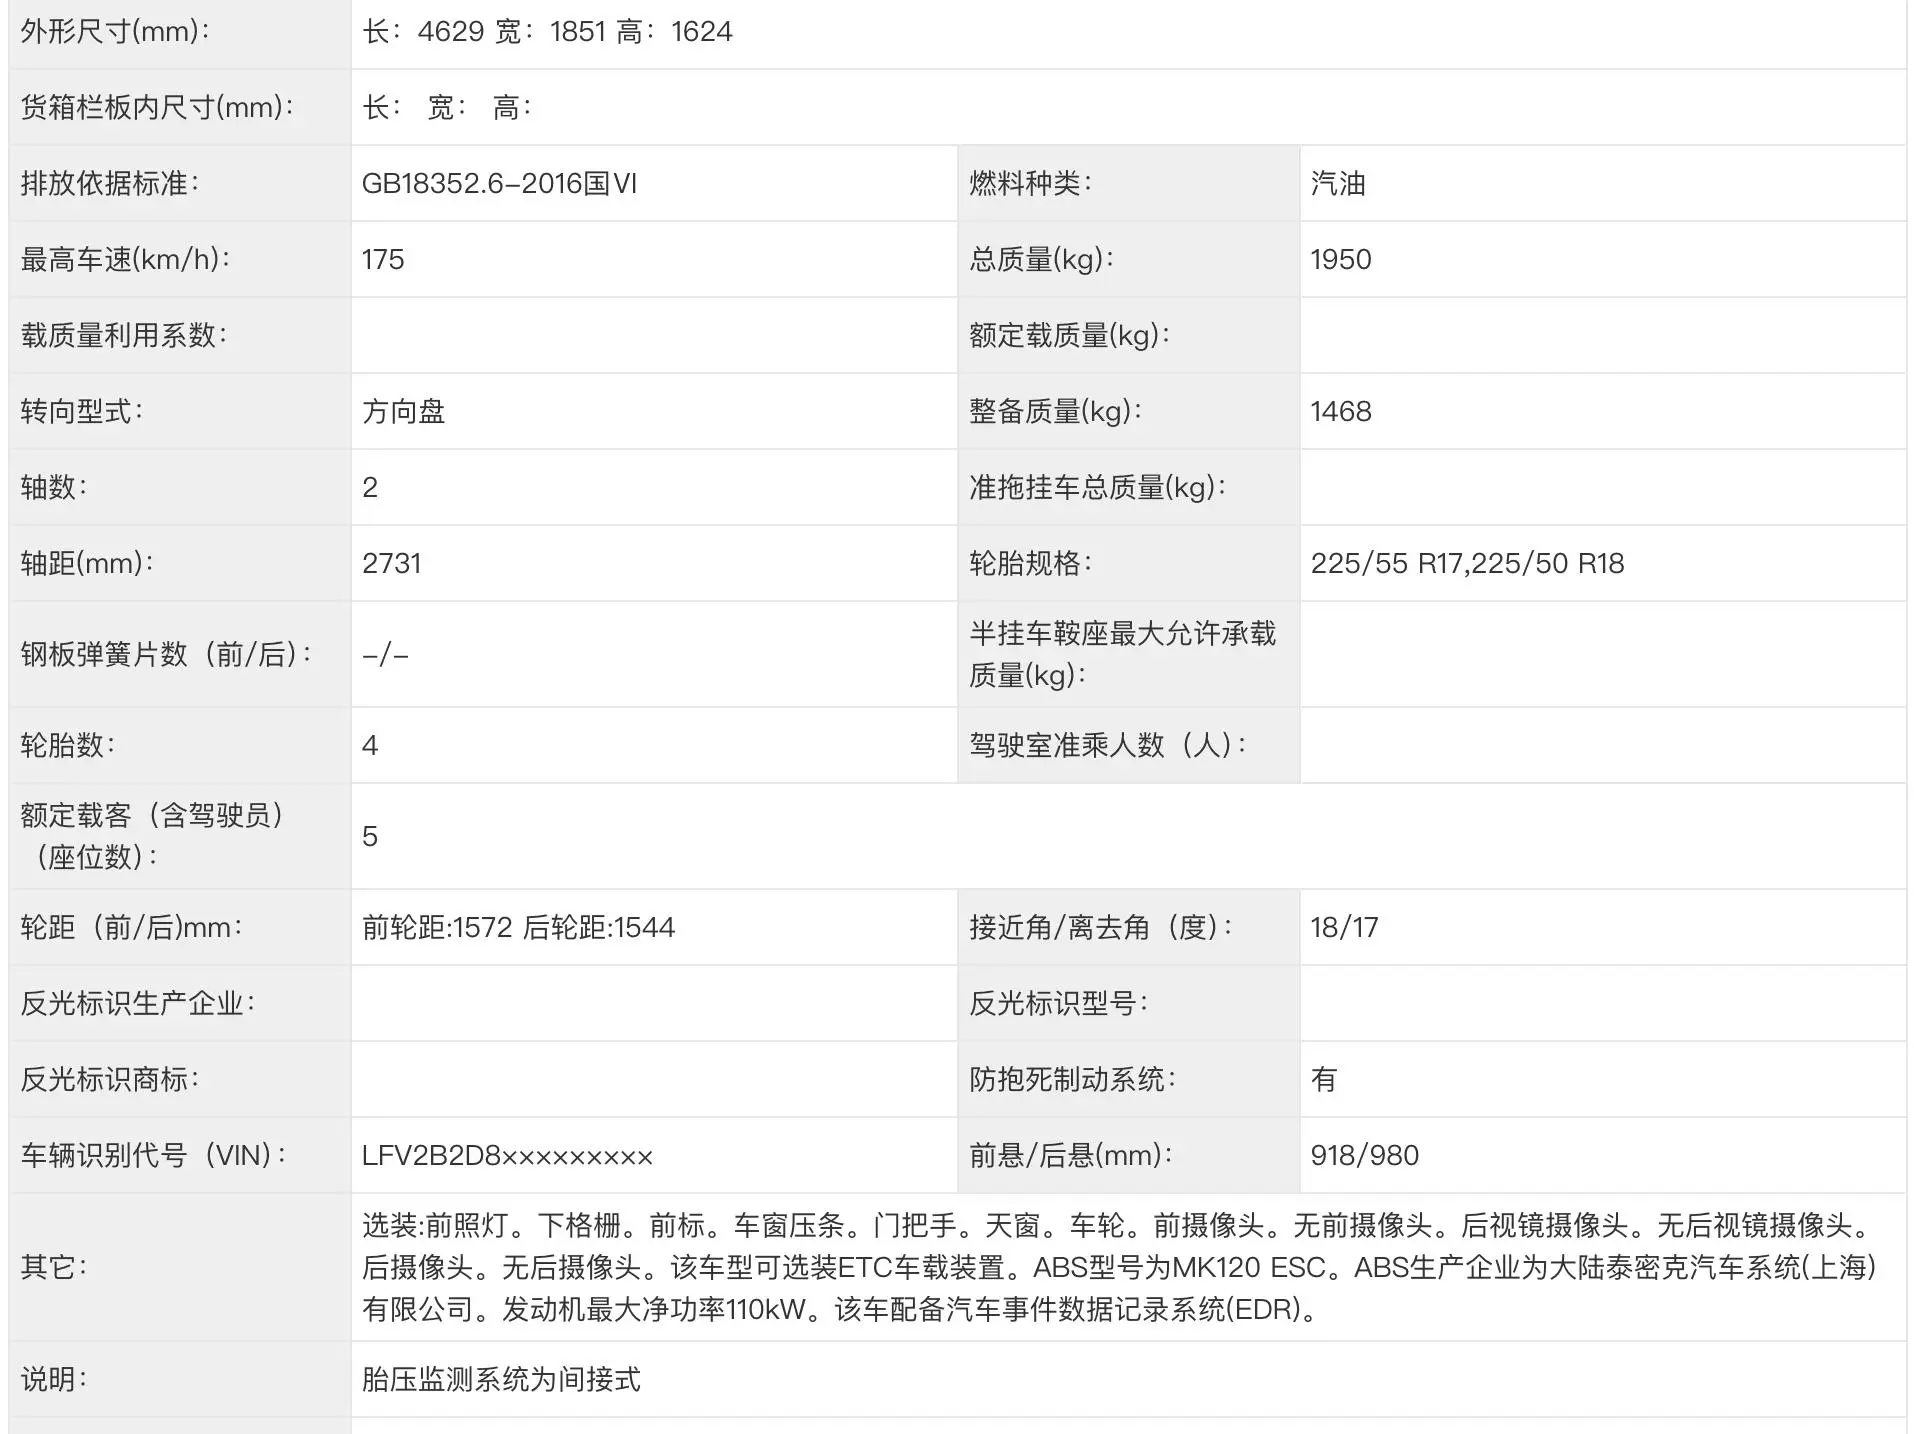Select the tire count value 4
Screen dimensions: 1914x1434
370,746
